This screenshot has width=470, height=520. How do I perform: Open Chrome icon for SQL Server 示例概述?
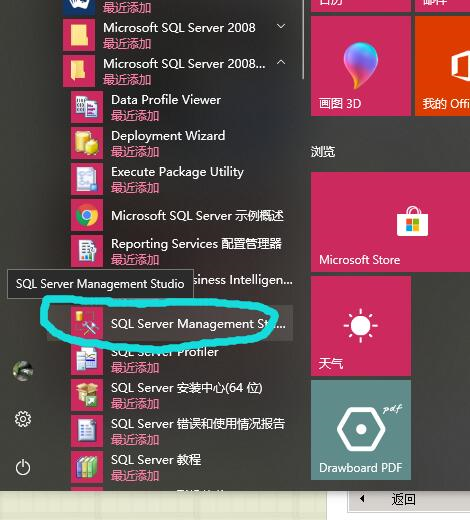pos(87,215)
